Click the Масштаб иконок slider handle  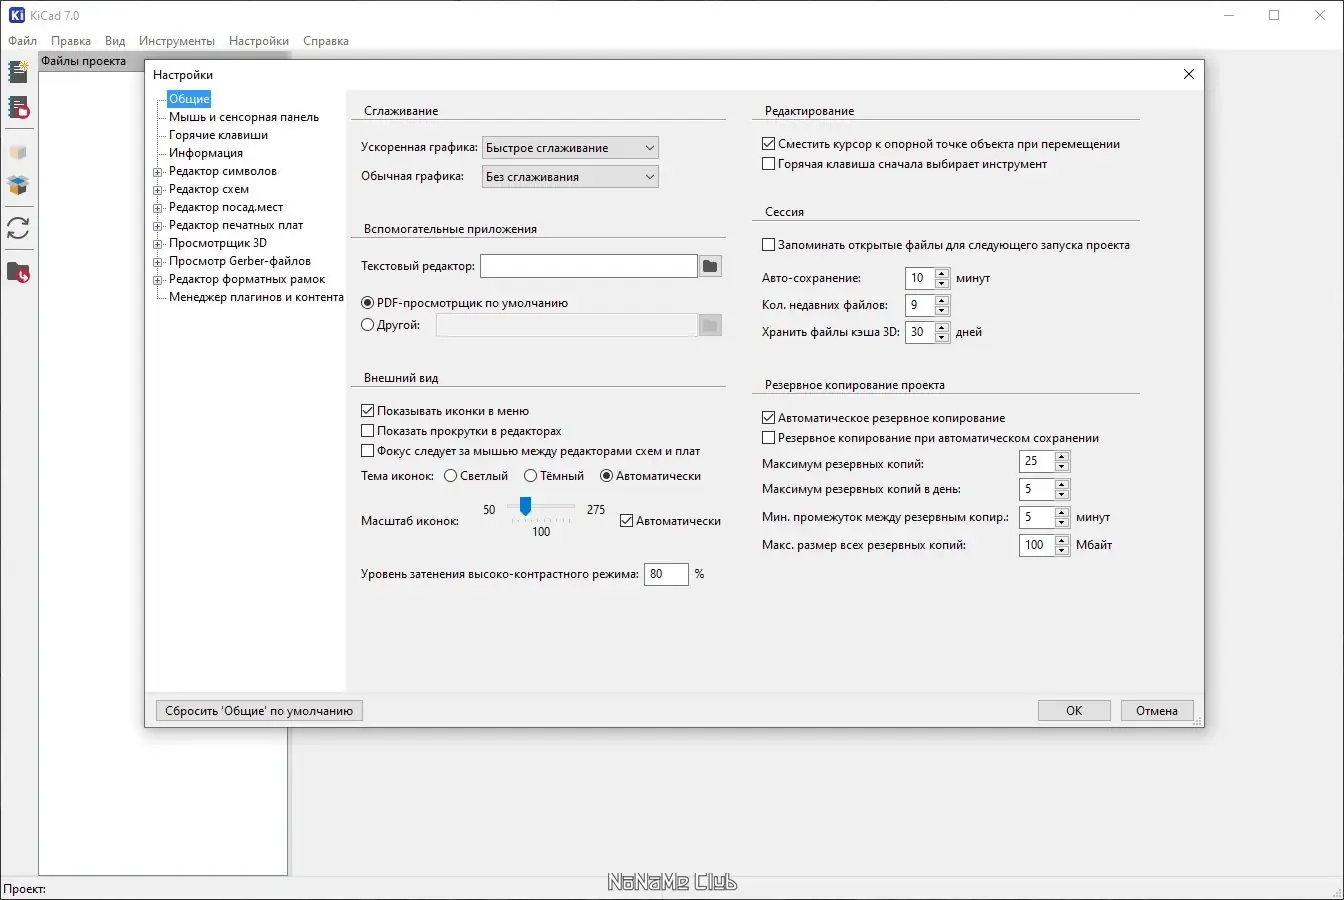pyautogui.click(x=525, y=507)
